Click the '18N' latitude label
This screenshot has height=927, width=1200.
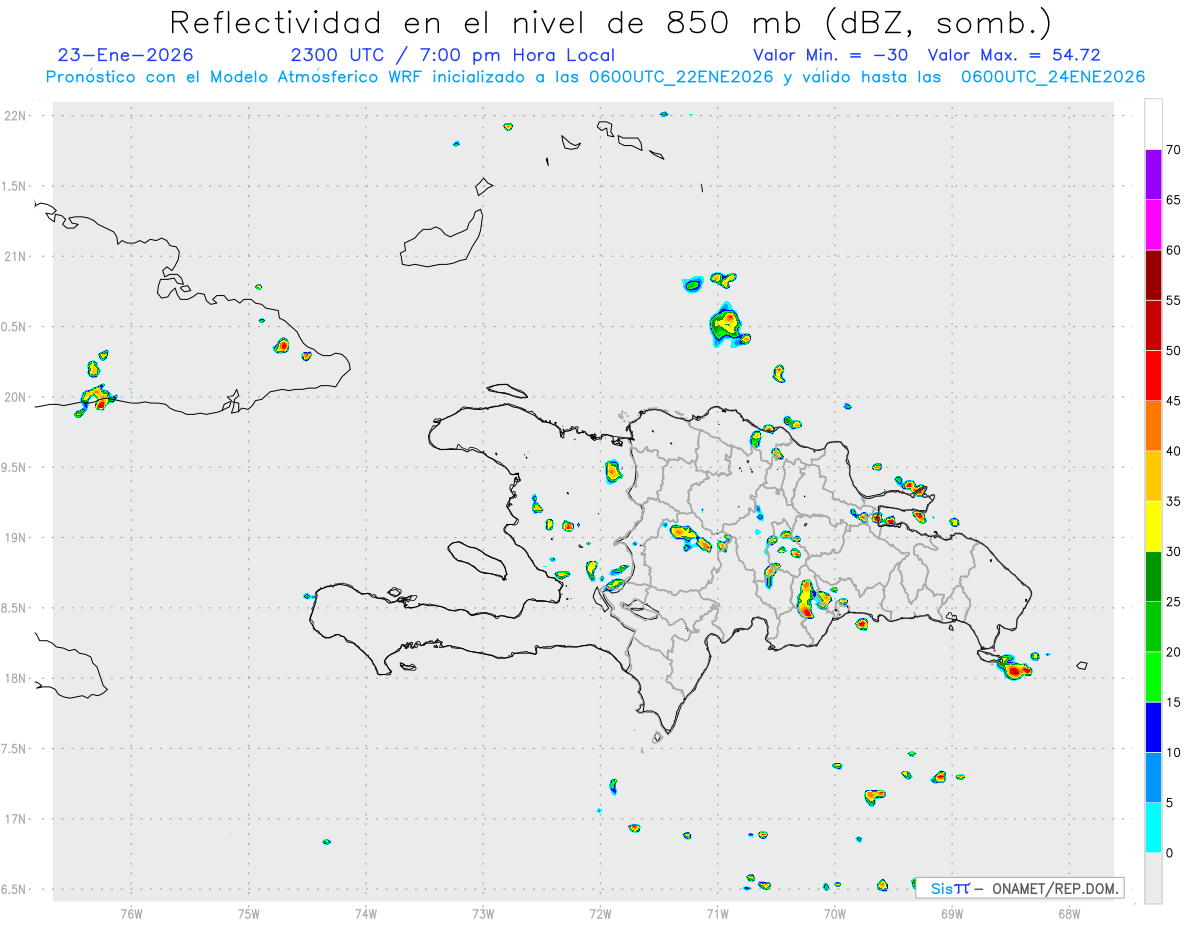[x=17, y=678]
